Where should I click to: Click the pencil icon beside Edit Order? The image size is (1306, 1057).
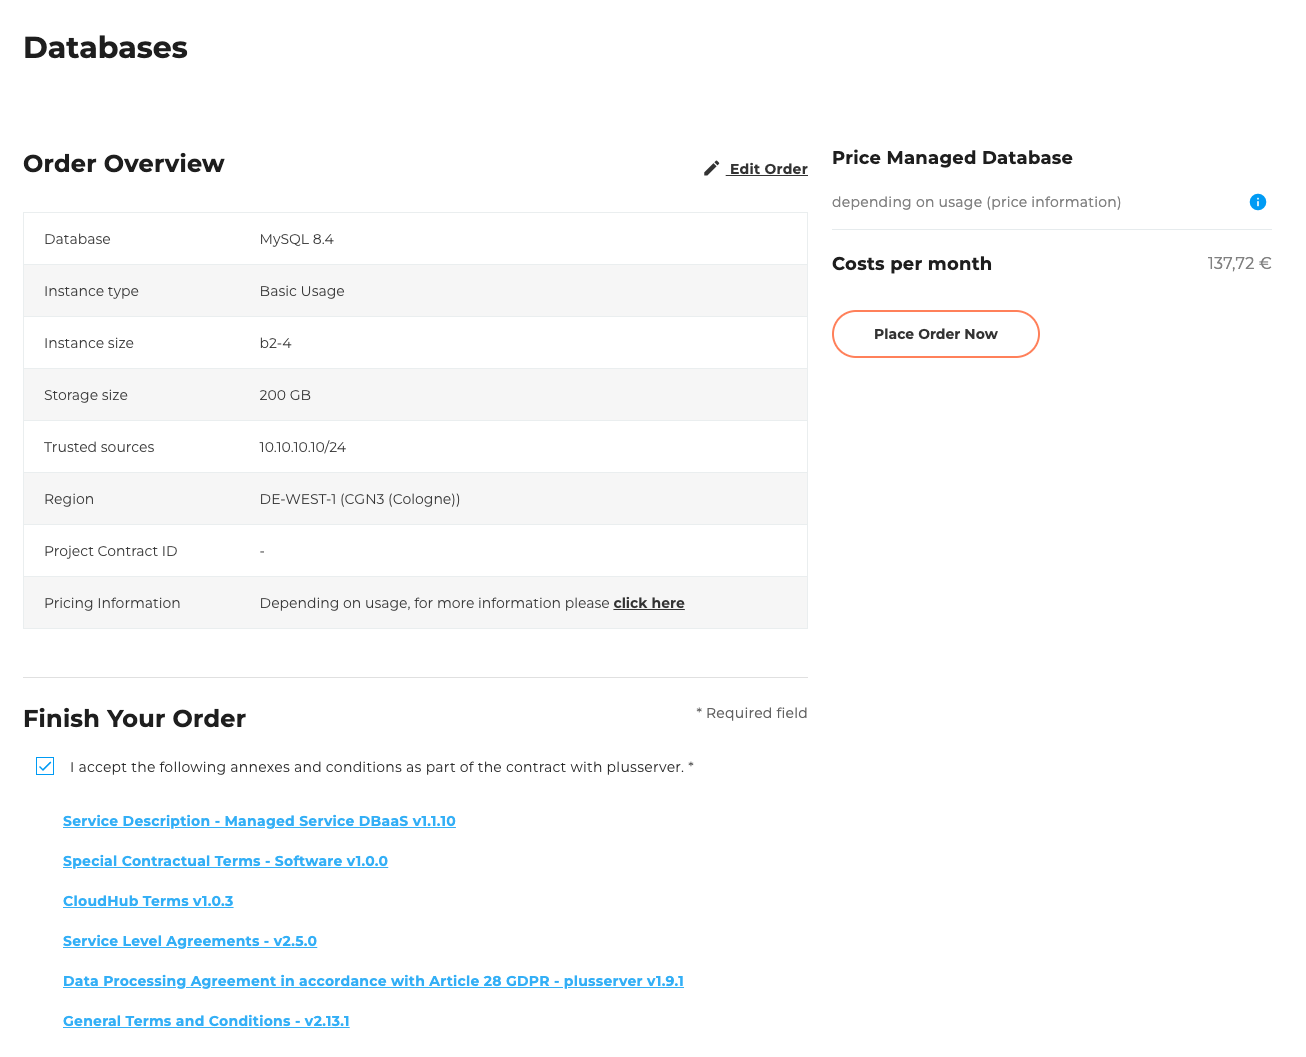[x=711, y=168]
